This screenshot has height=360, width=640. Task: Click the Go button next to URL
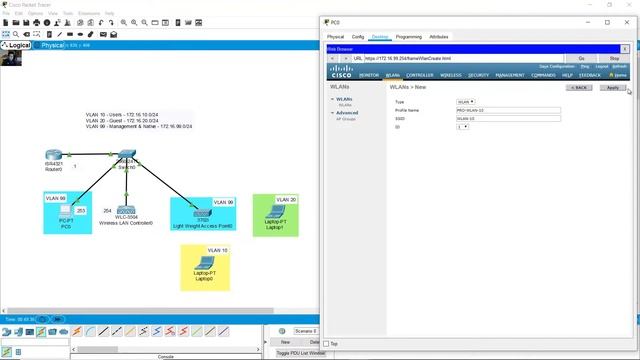point(581,58)
